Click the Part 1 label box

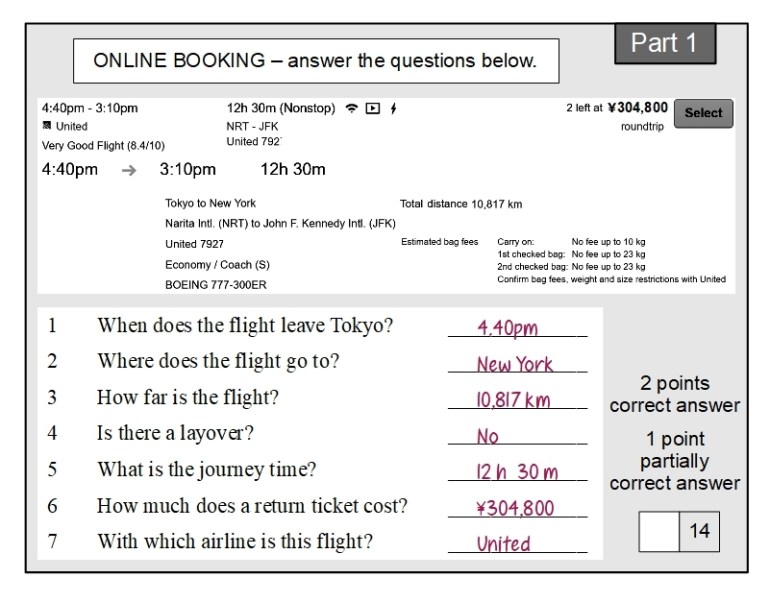[x=670, y=44]
